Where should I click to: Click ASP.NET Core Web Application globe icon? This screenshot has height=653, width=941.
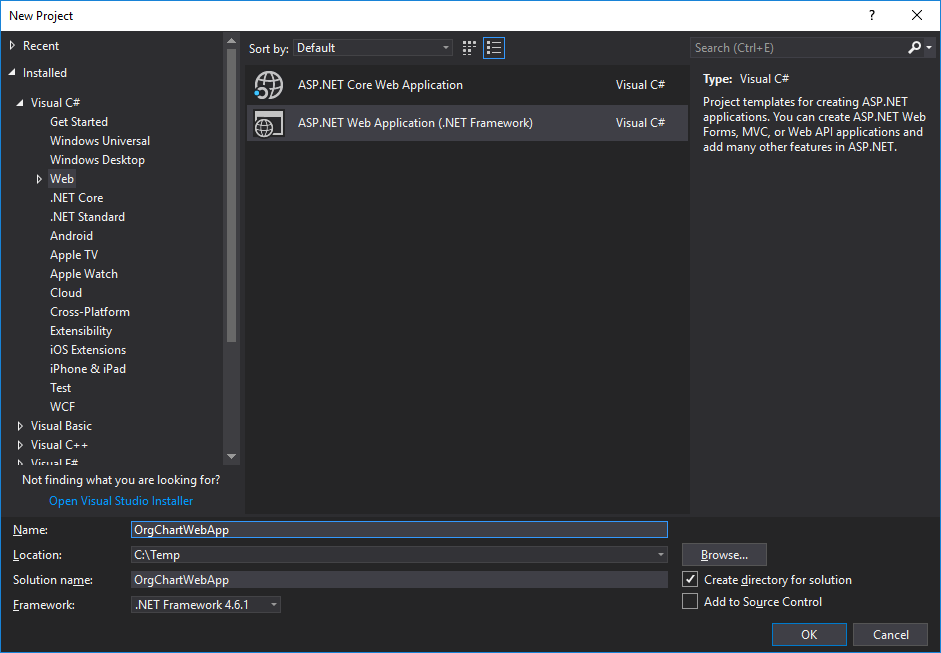268,85
